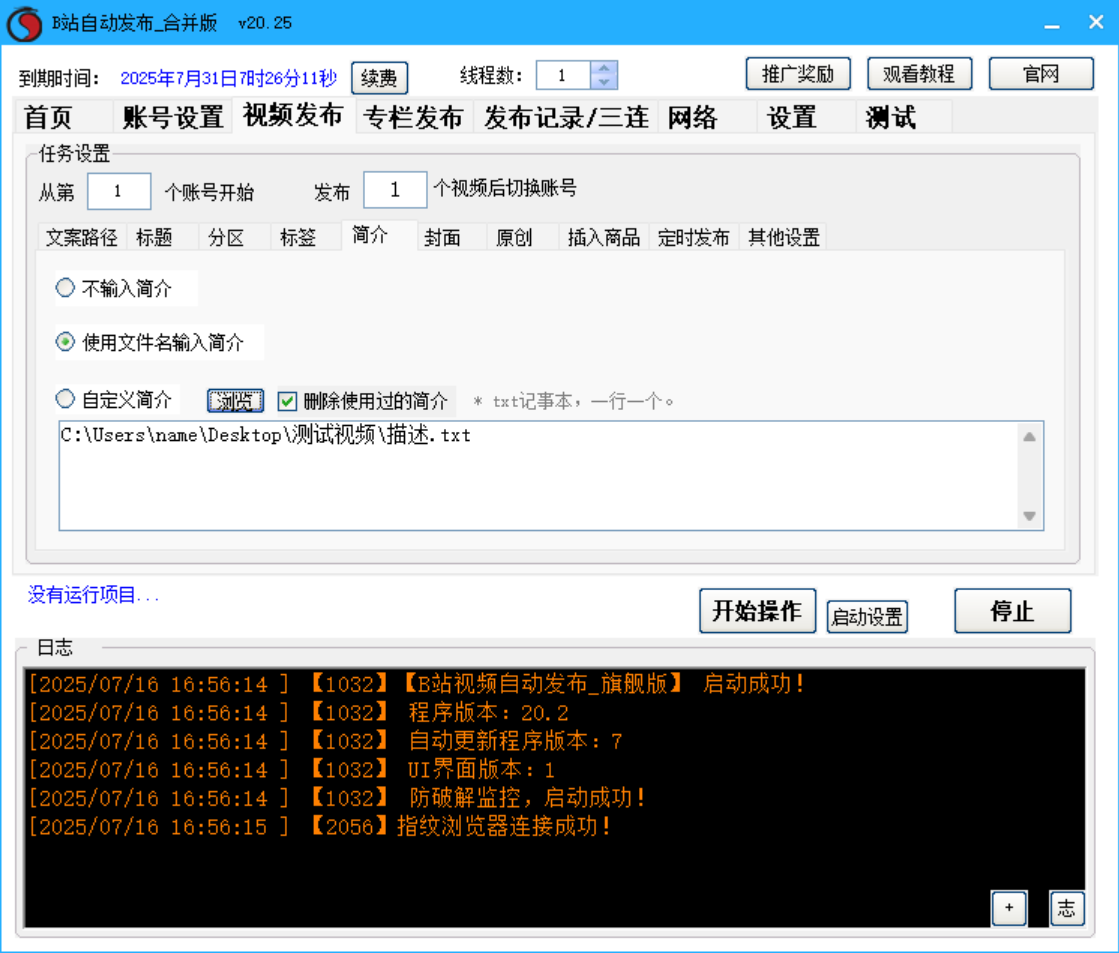
Task: Open 发布记录/三连 main tab
Action: [566, 117]
